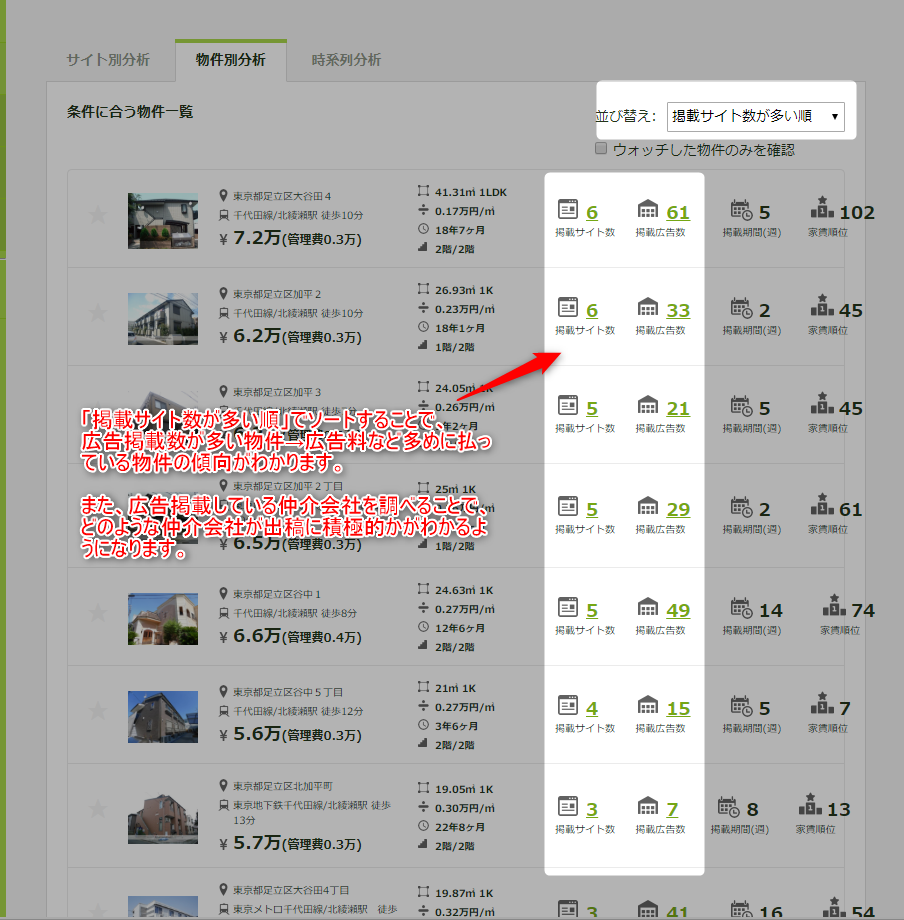Click the building icon beside the 15 link
This screenshot has width=904, height=920.
648,705
